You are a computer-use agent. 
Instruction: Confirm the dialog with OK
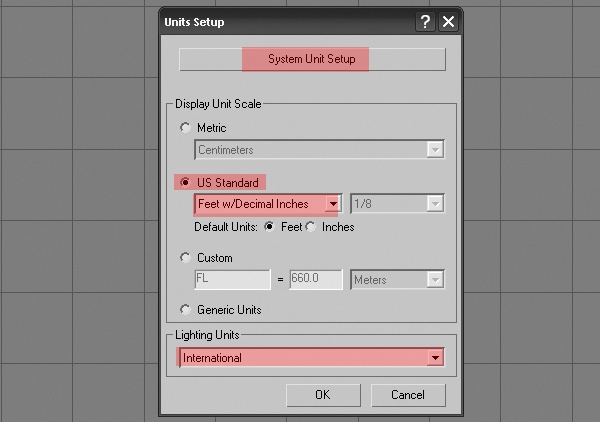point(322,395)
